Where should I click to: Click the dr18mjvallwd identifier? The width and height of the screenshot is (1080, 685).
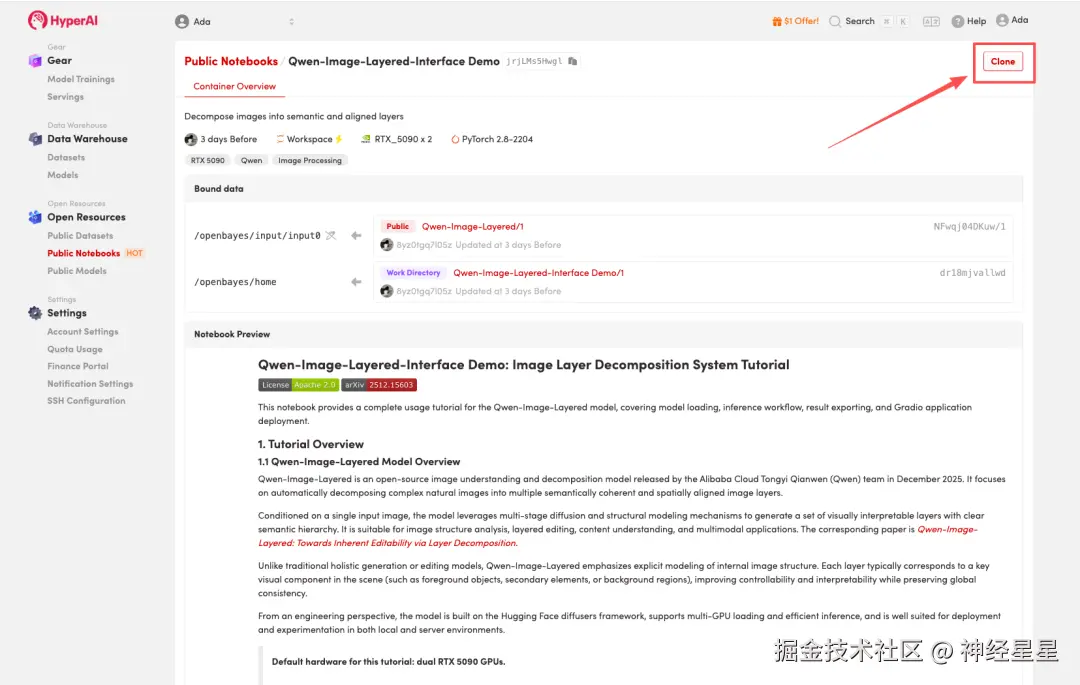click(973, 273)
